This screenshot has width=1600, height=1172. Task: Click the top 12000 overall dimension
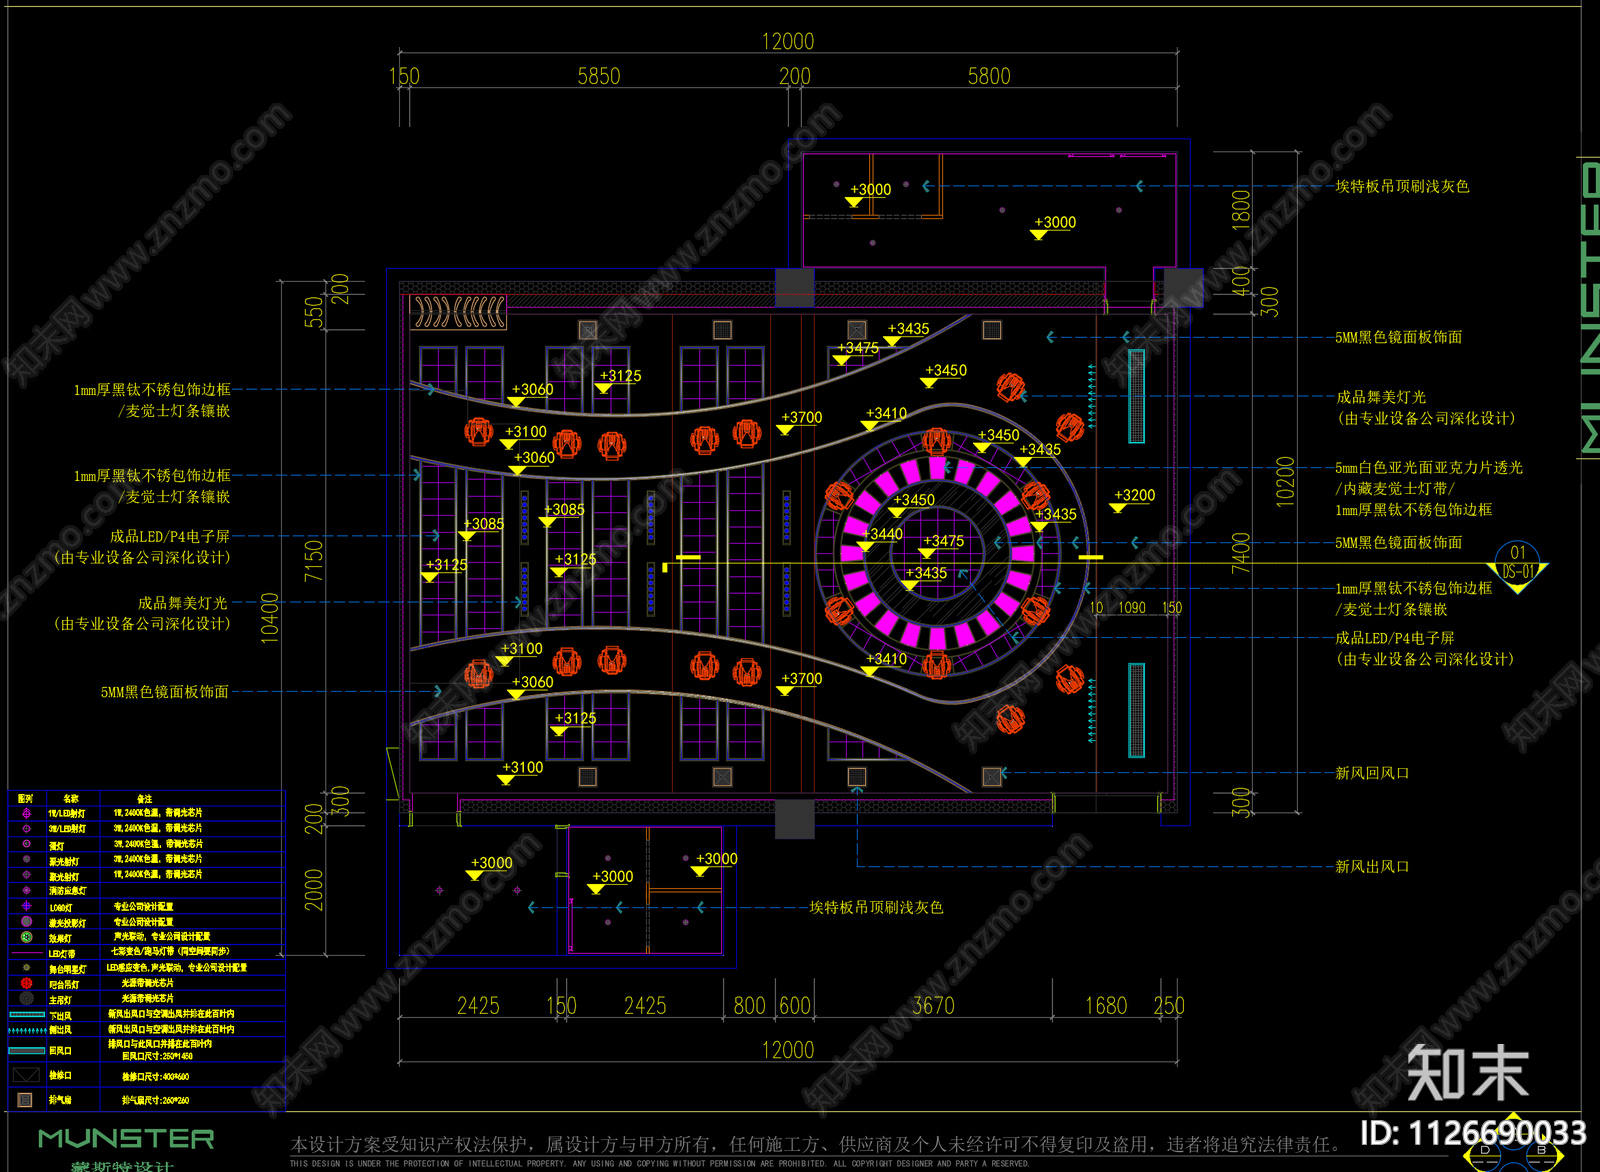tap(788, 41)
